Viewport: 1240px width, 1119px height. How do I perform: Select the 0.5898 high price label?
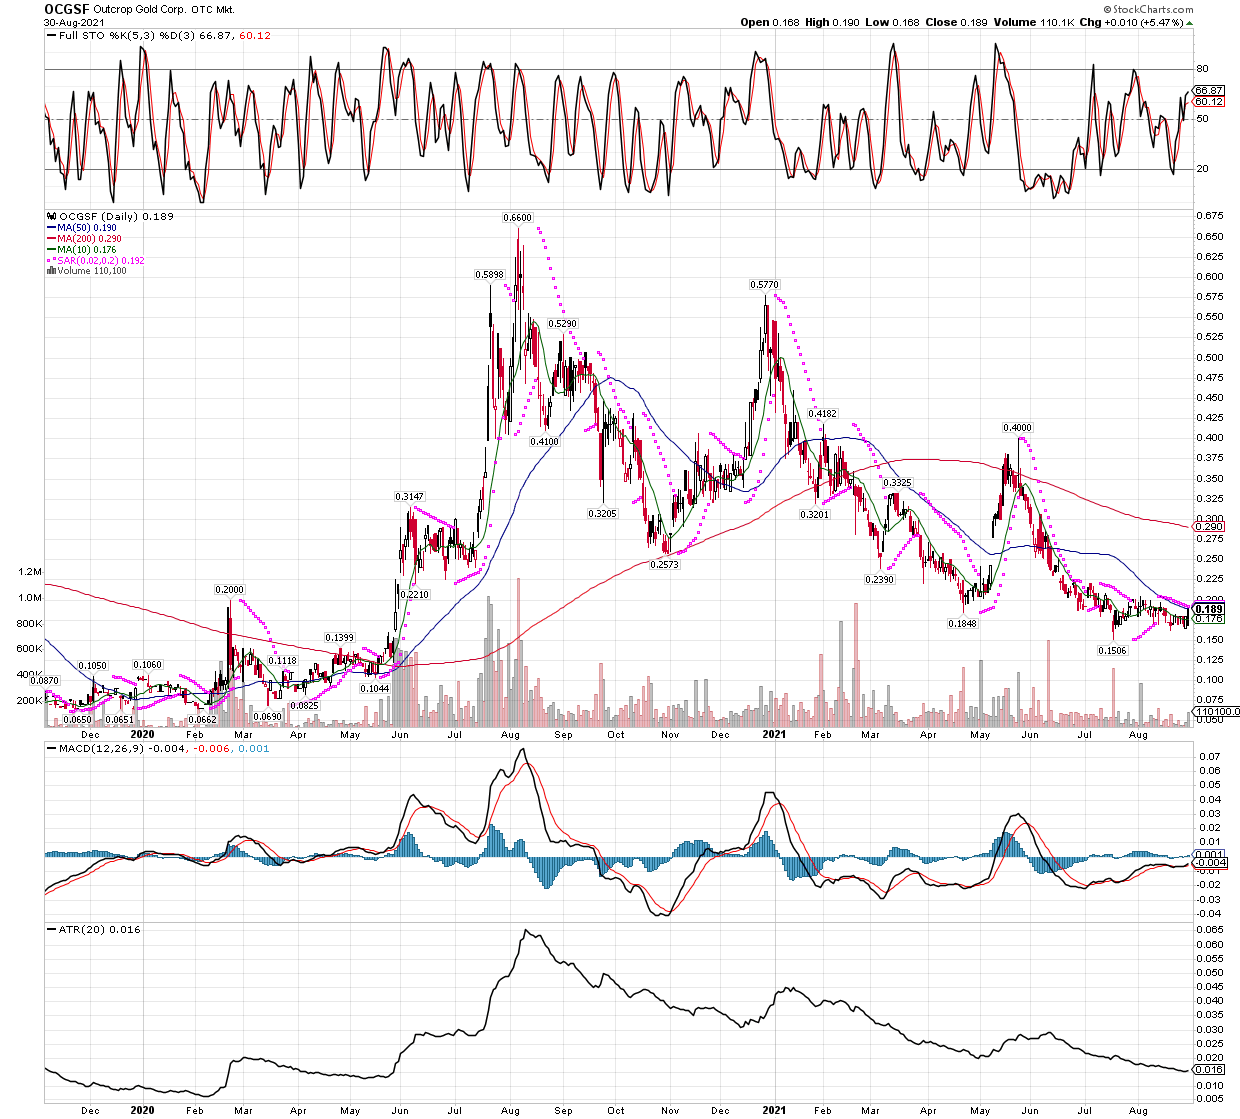click(x=489, y=274)
